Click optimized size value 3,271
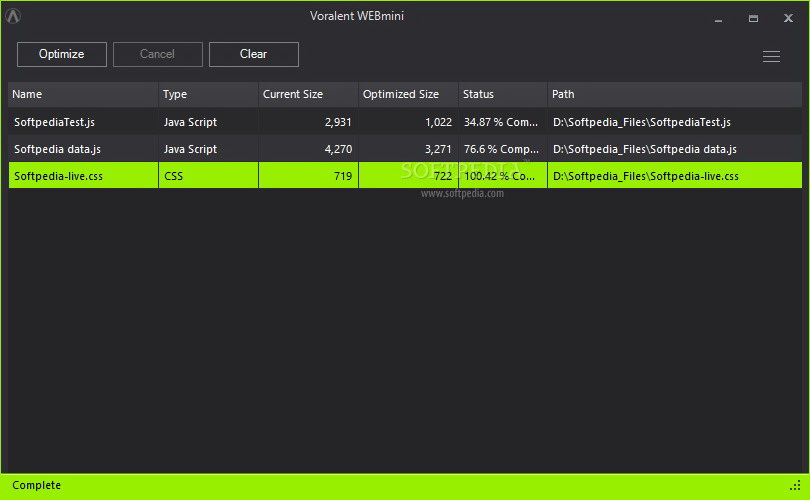810x500 pixels. click(x=438, y=149)
